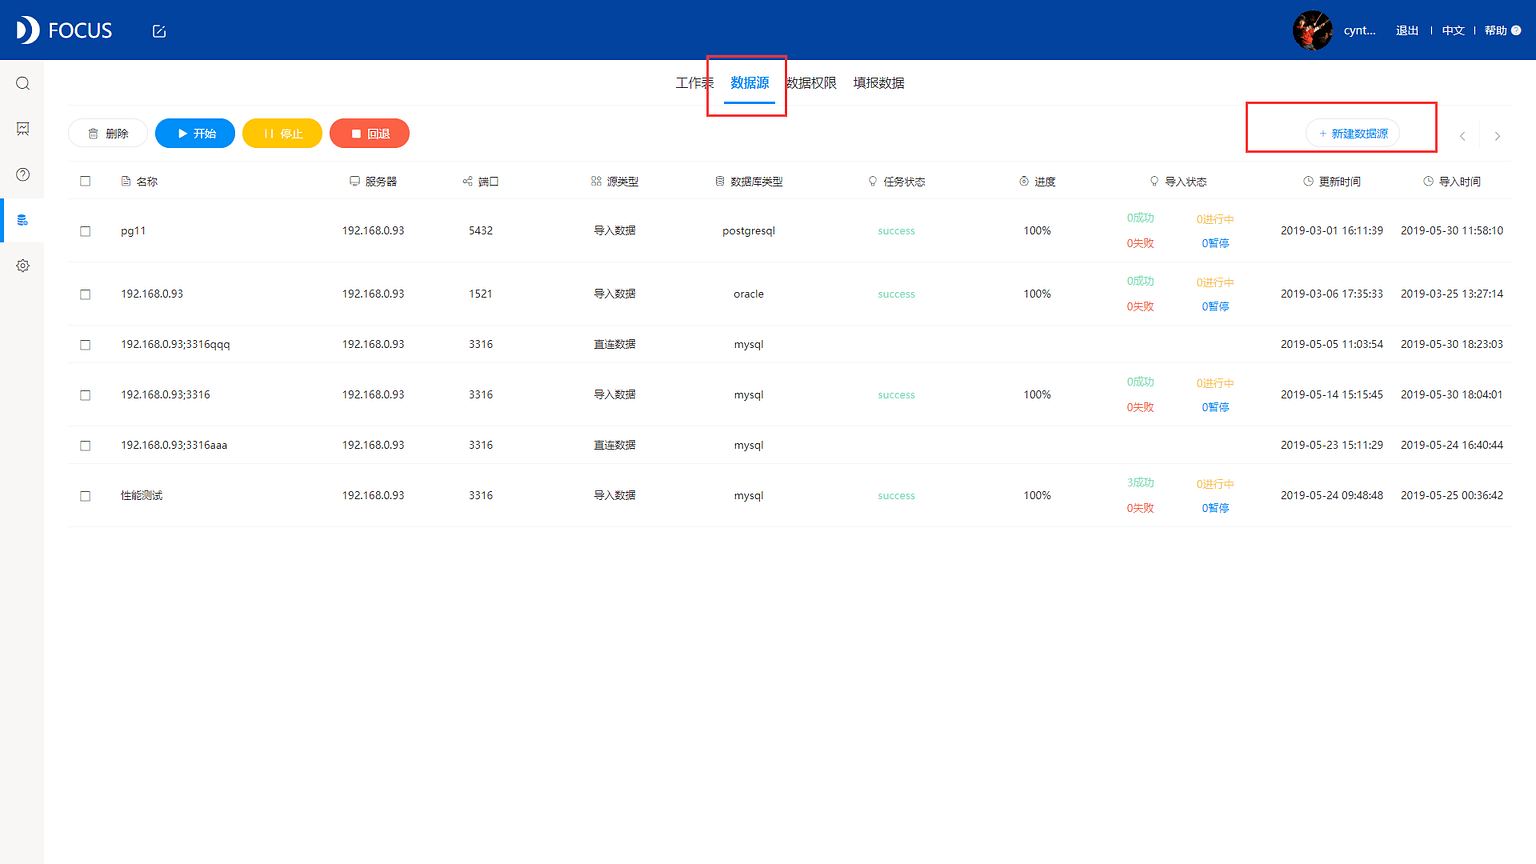Open the pinboard icon in left sidebar
This screenshot has height=864, width=1536.
pos(22,129)
